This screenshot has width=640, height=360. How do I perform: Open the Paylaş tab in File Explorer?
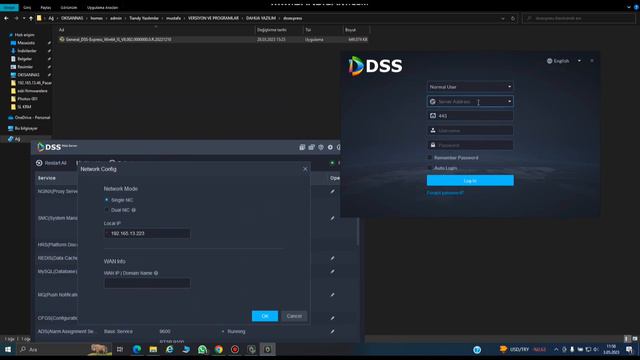(x=46, y=7)
